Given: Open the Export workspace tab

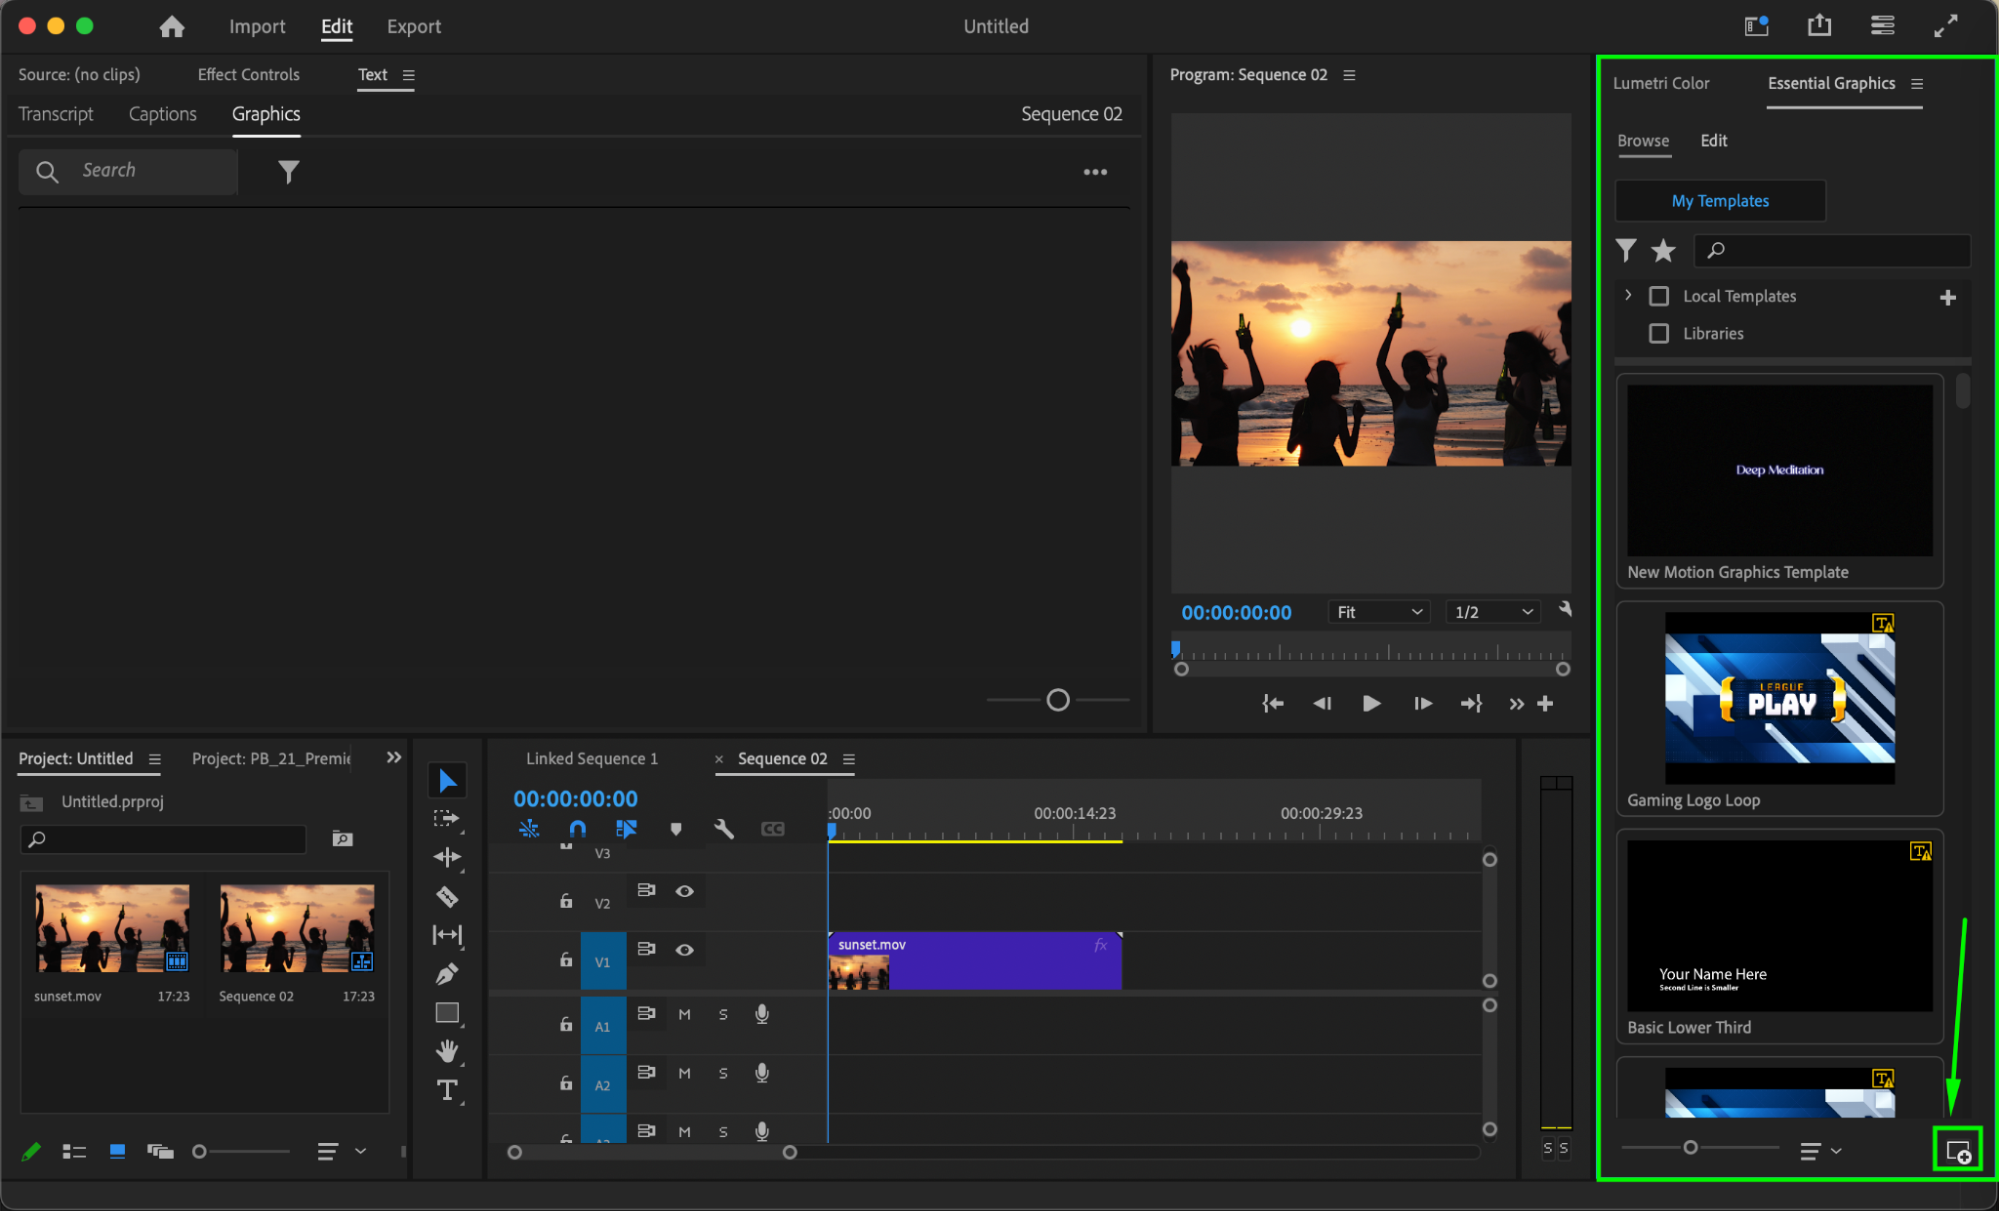Looking at the screenshot, I should pyautogui.click(x=413, y=27).
